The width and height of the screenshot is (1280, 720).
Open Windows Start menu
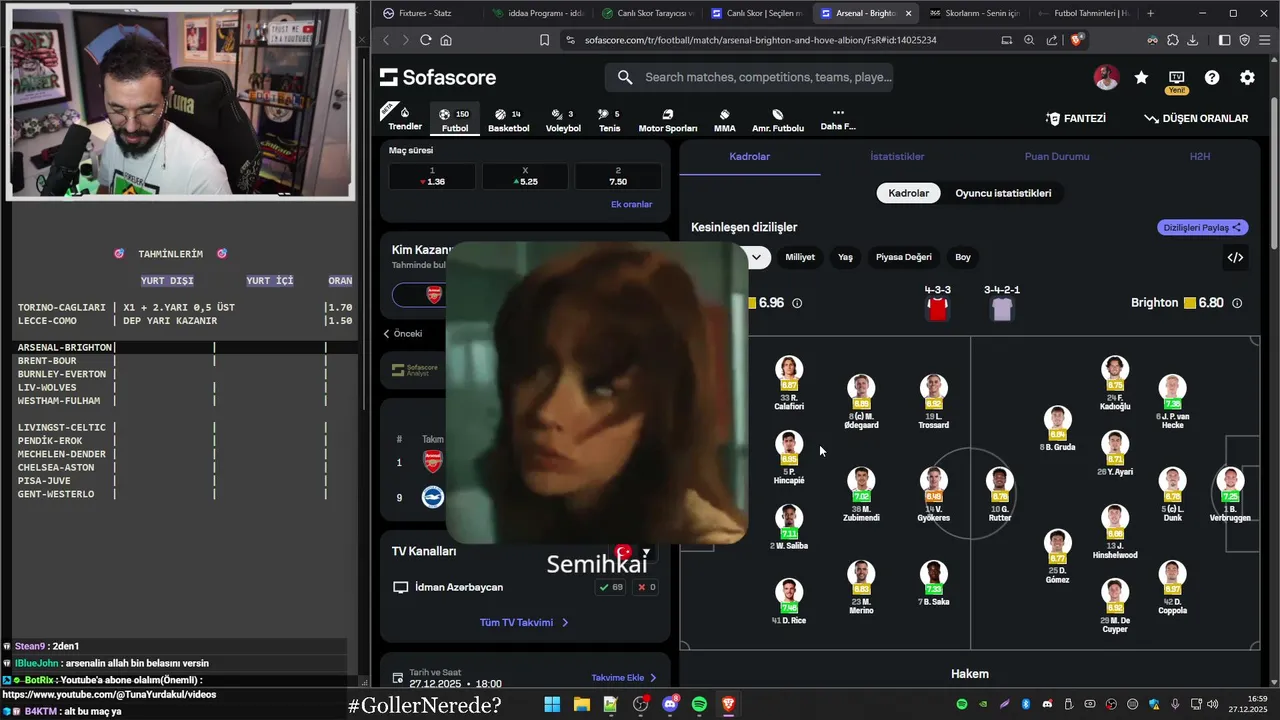(x=552, y=705)
